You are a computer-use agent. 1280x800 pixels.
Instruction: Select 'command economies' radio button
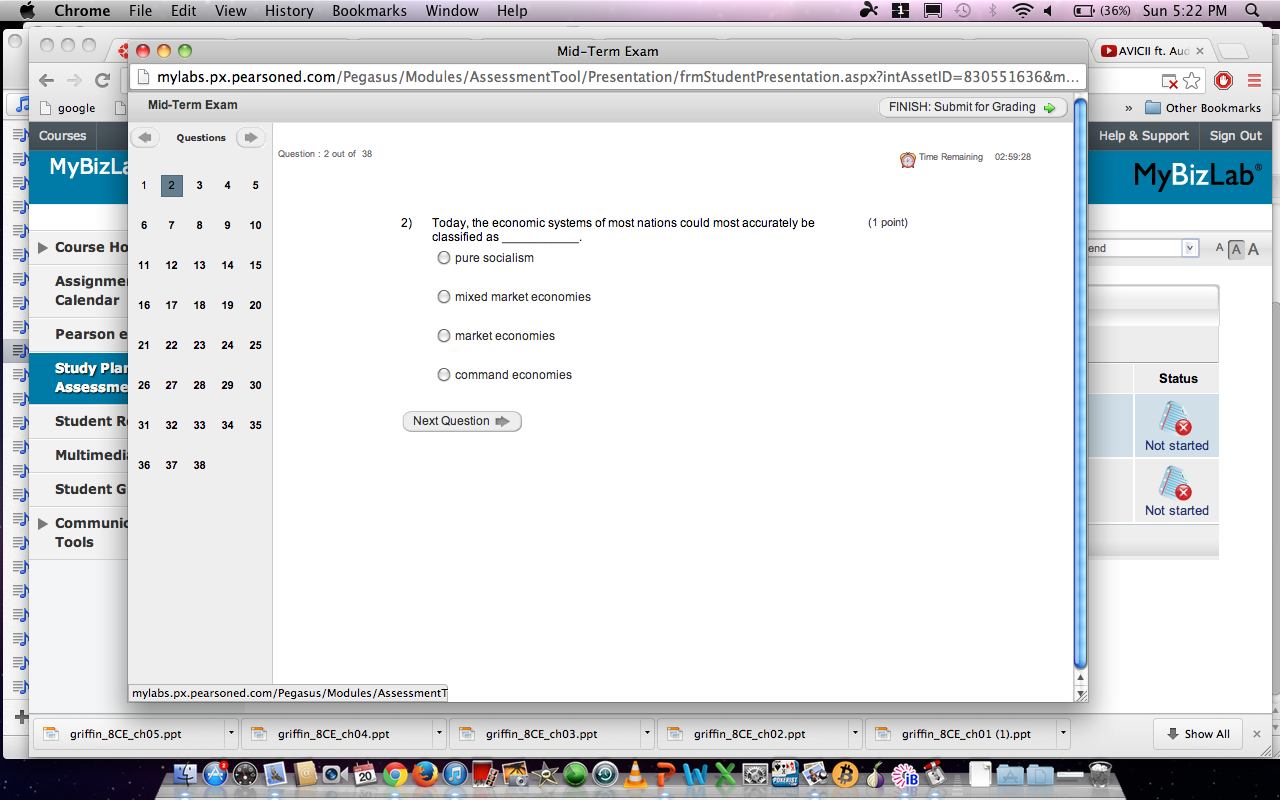click(444, 375)
